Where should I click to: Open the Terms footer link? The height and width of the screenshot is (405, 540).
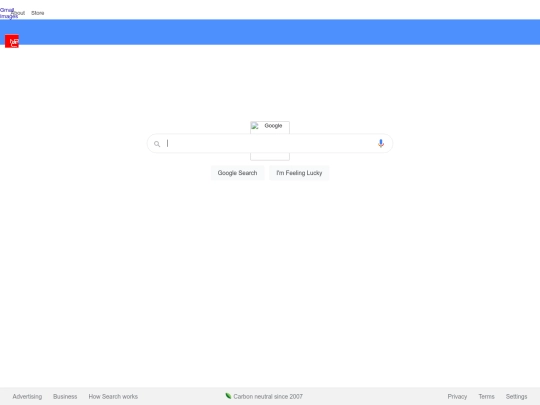[x=486, y=396]
